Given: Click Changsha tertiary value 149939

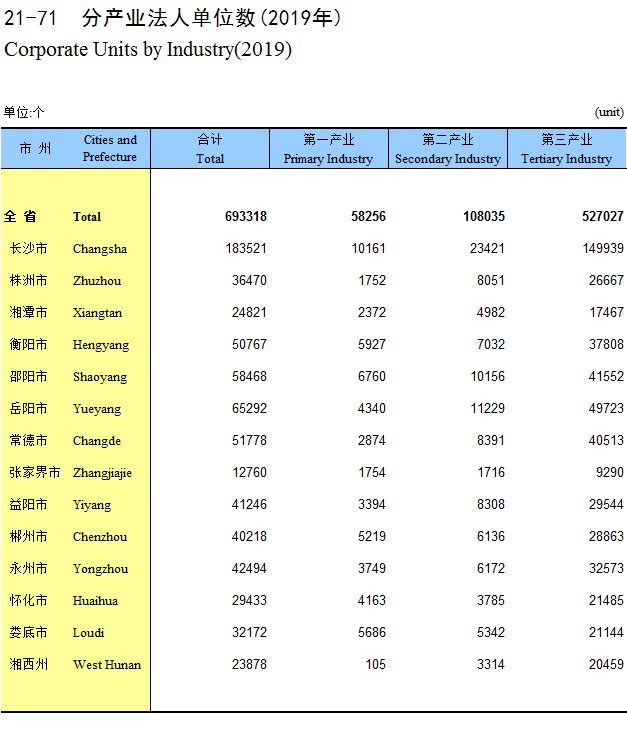Looking at the screenshot, I should 603,248.
